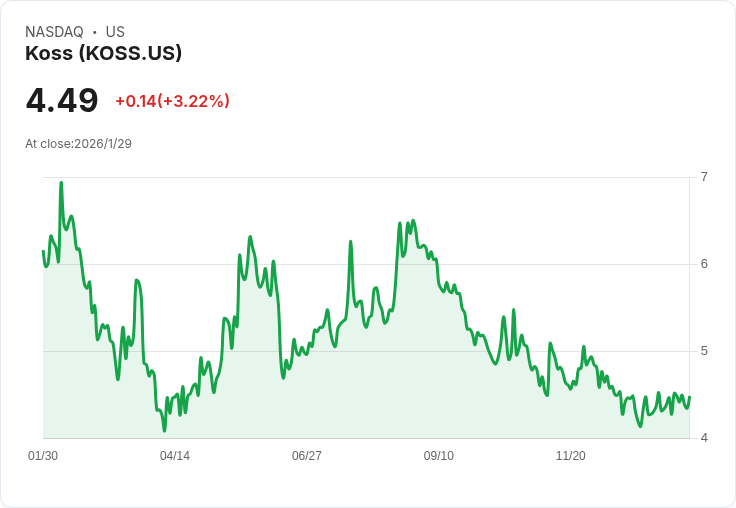
Task: Click the price peak just before 09/10
Action: pyautogui.click(x=413, y=220)
